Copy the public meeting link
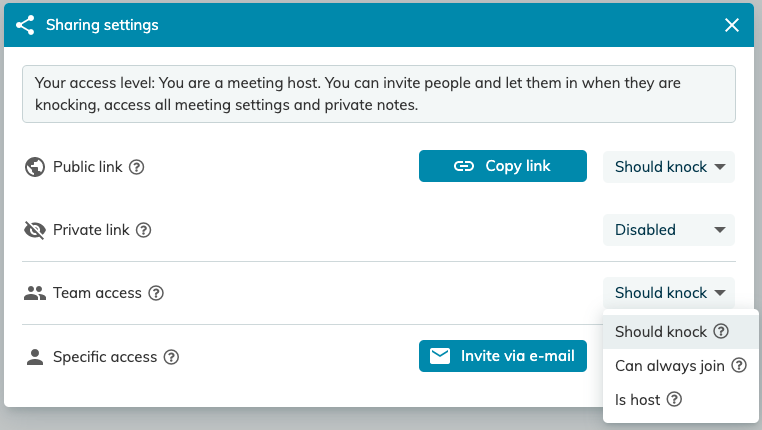This screenshot has width=762, height=430. (x=502, y=166)
